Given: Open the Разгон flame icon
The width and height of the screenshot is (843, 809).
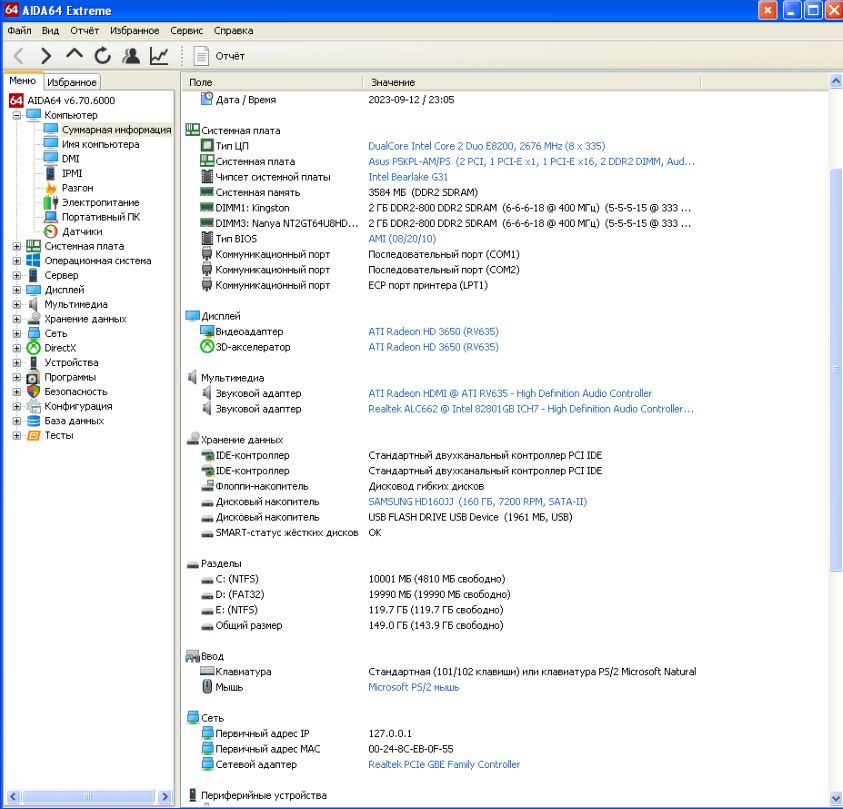Looking at the screenshot, I should (51, 188).
